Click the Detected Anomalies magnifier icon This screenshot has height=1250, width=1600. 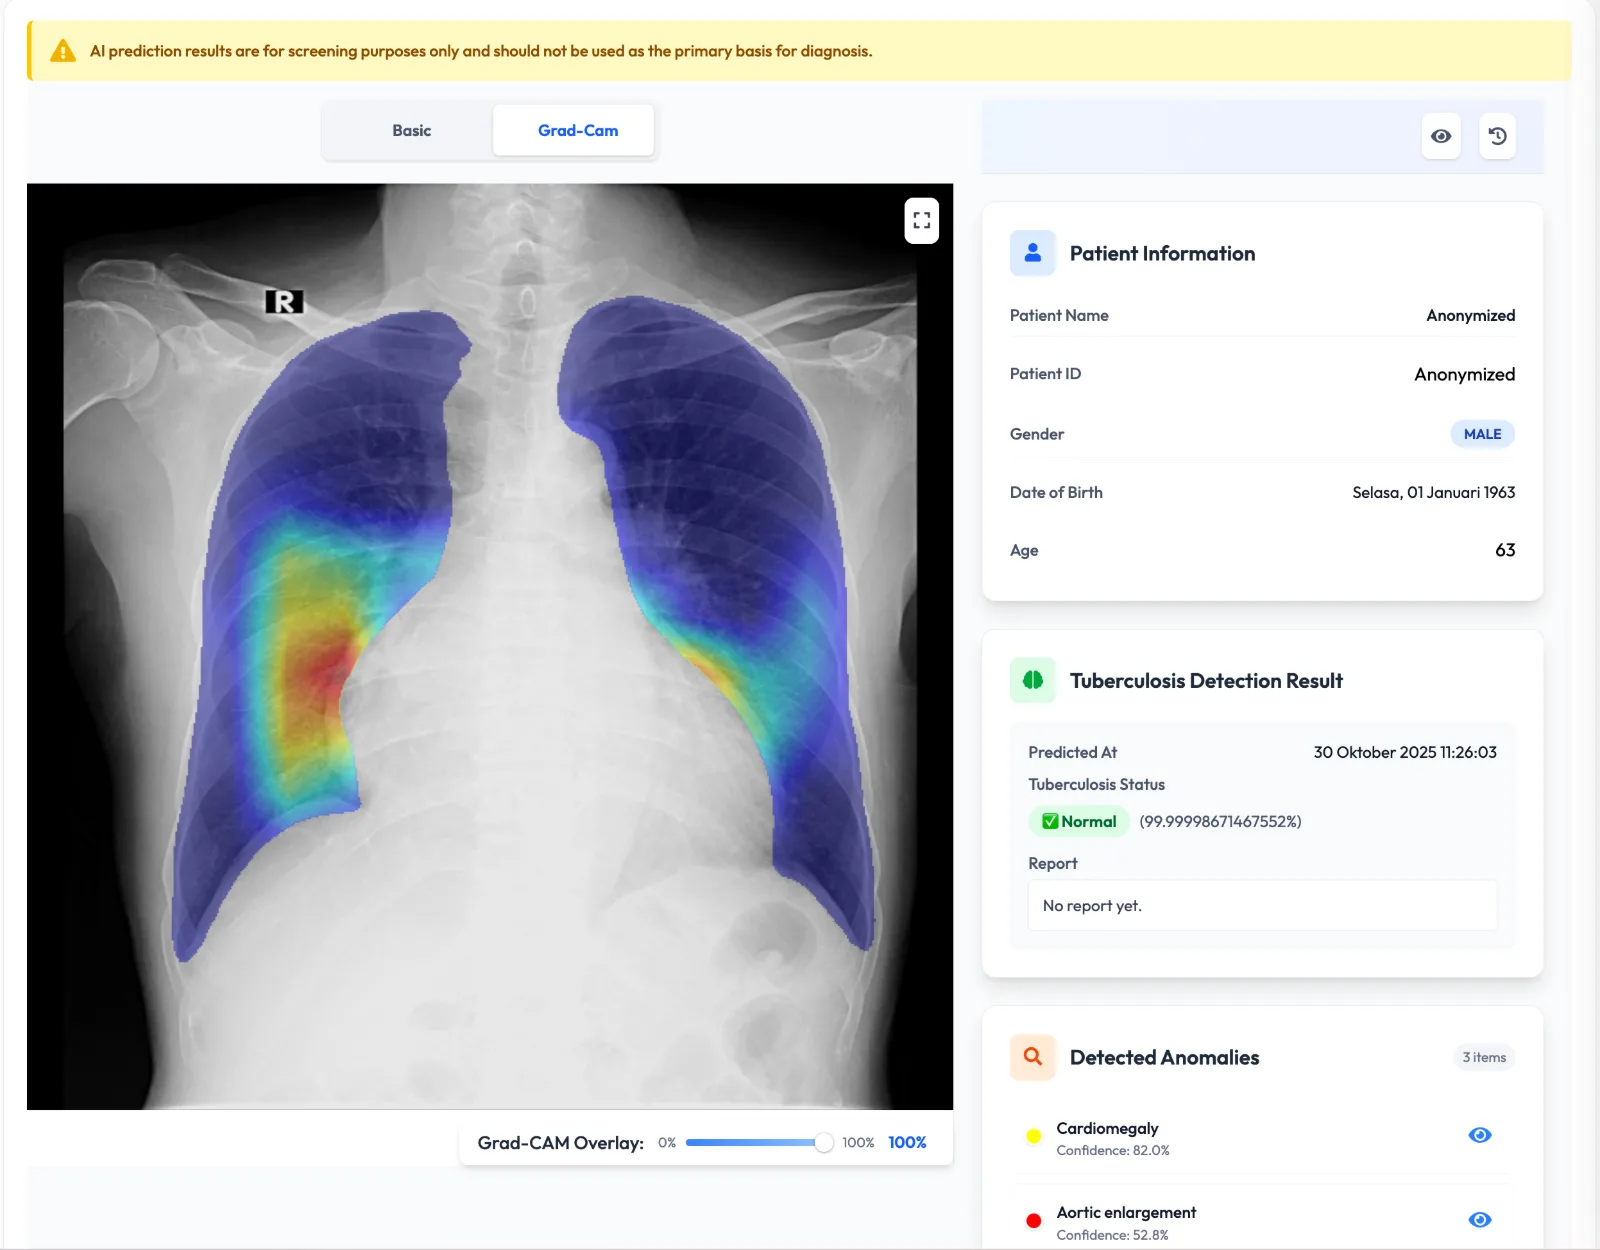coord(1033,1057)
